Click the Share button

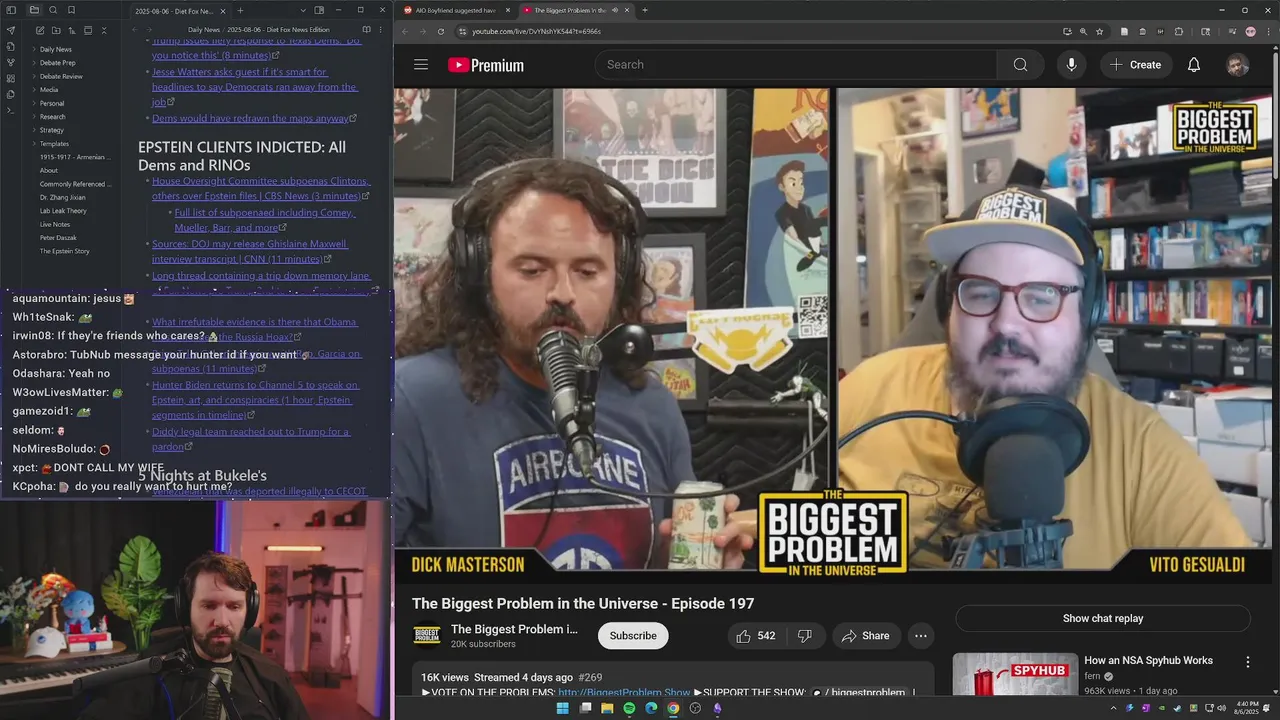tap(865, 636)
